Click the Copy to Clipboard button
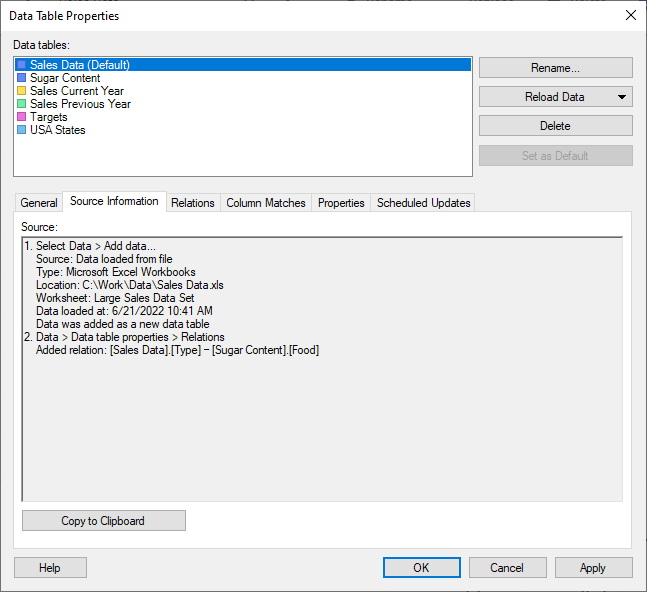647x592 pixels. click(x=104, y=521)
